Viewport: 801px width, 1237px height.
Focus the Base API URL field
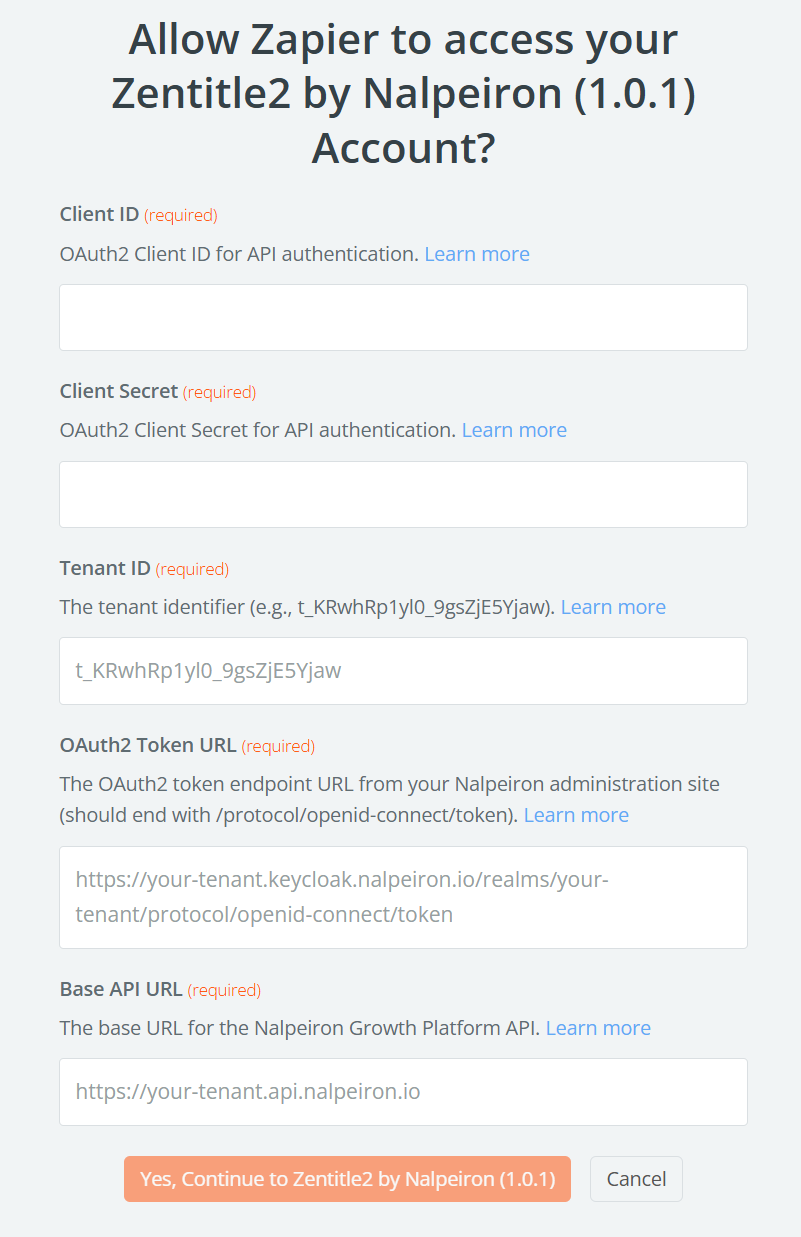tap(403, 1091)
